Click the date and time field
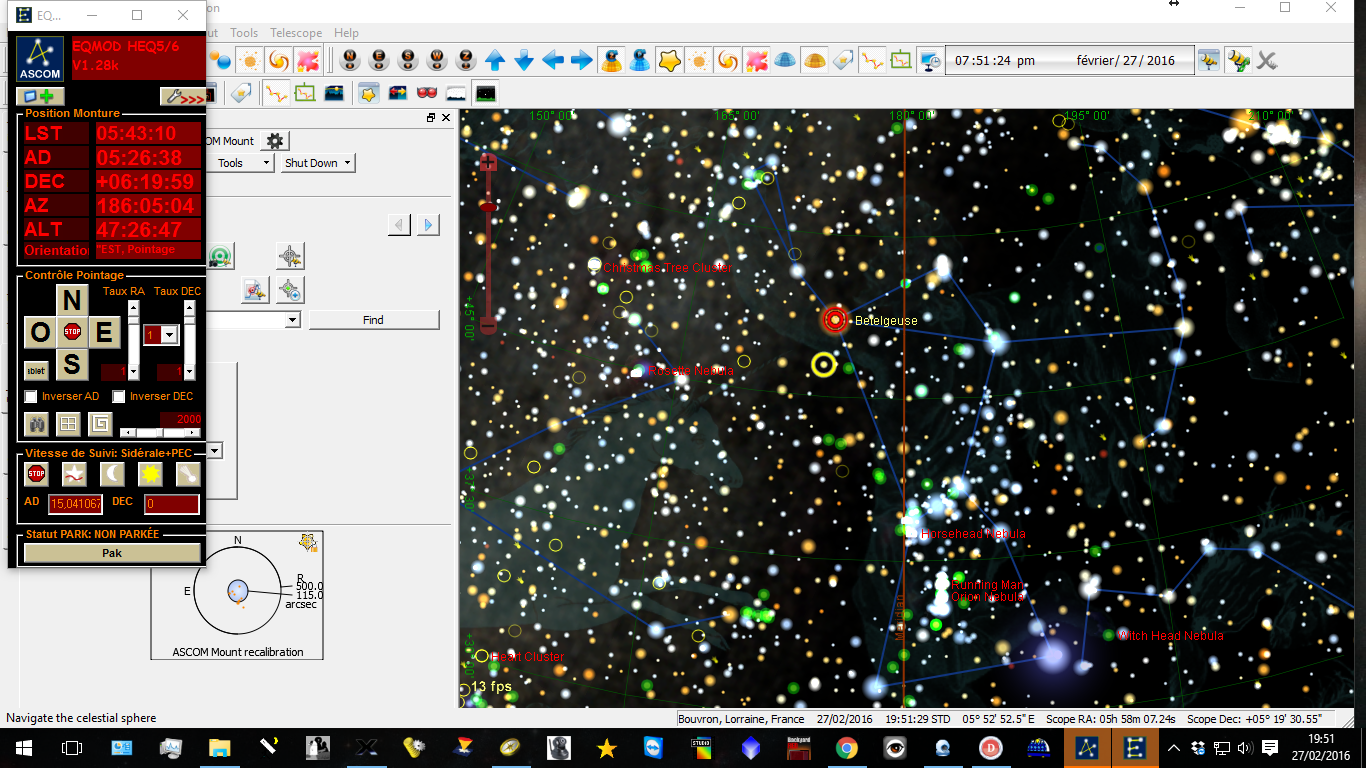This screenshot has width=1366, height=768. point(1069,60)
